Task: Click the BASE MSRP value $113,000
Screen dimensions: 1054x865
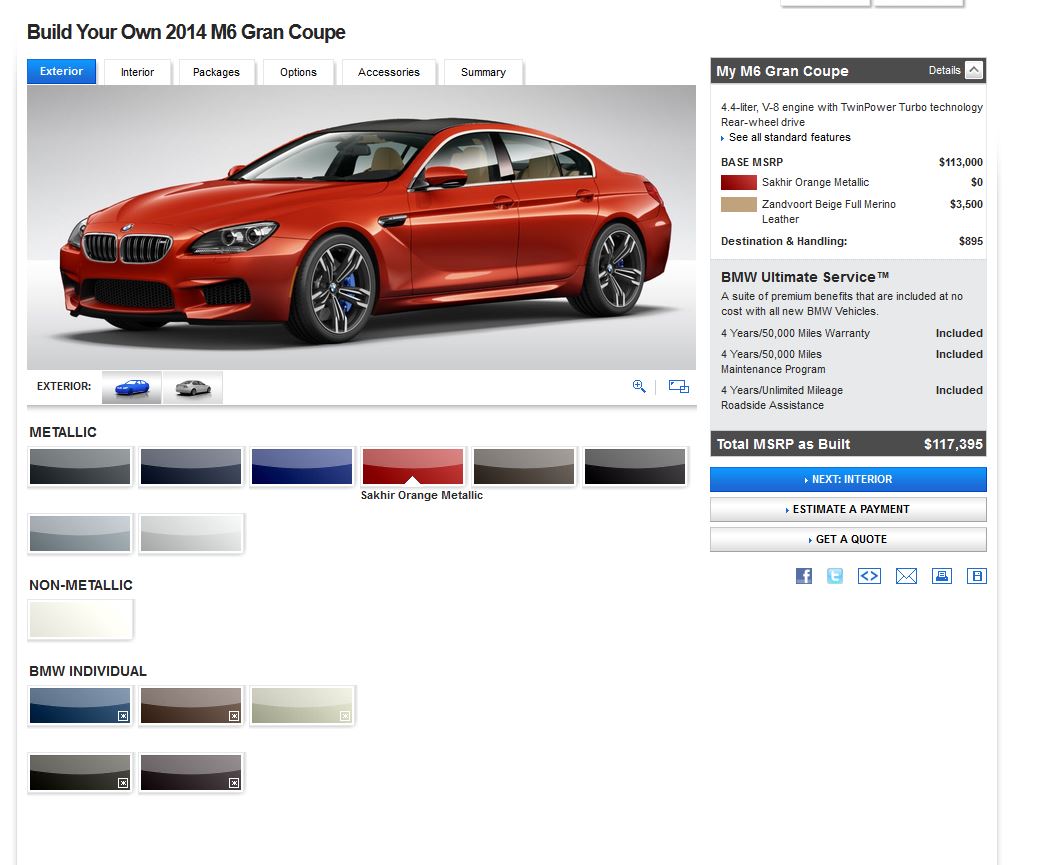Action: pos(961,162)
